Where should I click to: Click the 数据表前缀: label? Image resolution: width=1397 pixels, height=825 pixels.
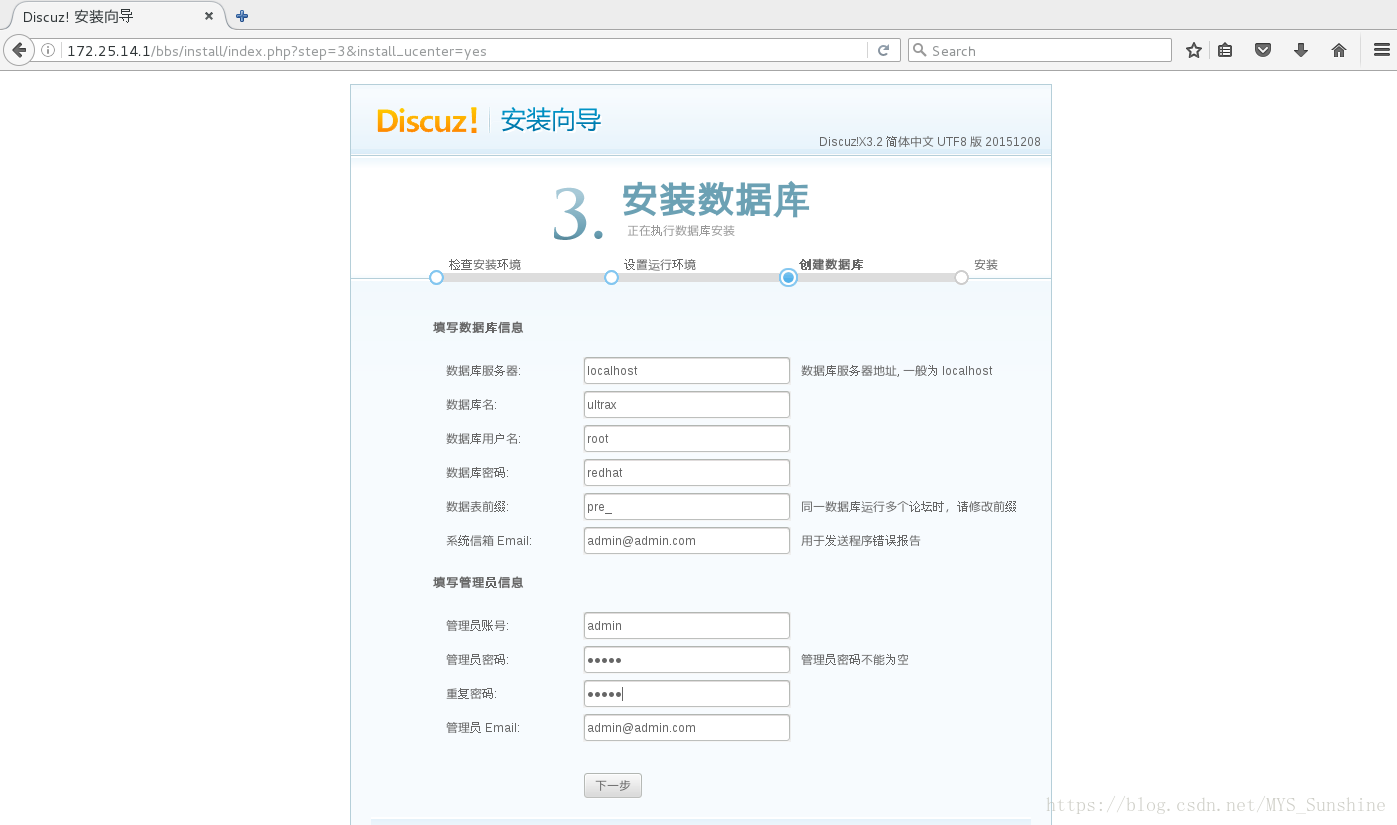[477, 506]
